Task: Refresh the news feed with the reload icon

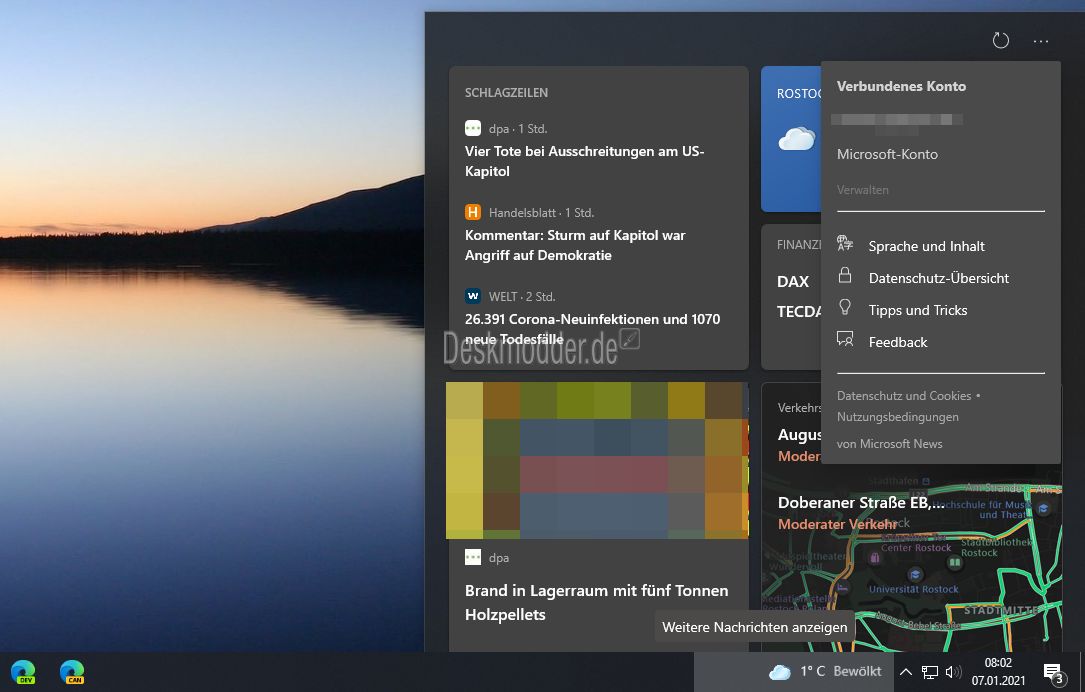Action: 1001,40
